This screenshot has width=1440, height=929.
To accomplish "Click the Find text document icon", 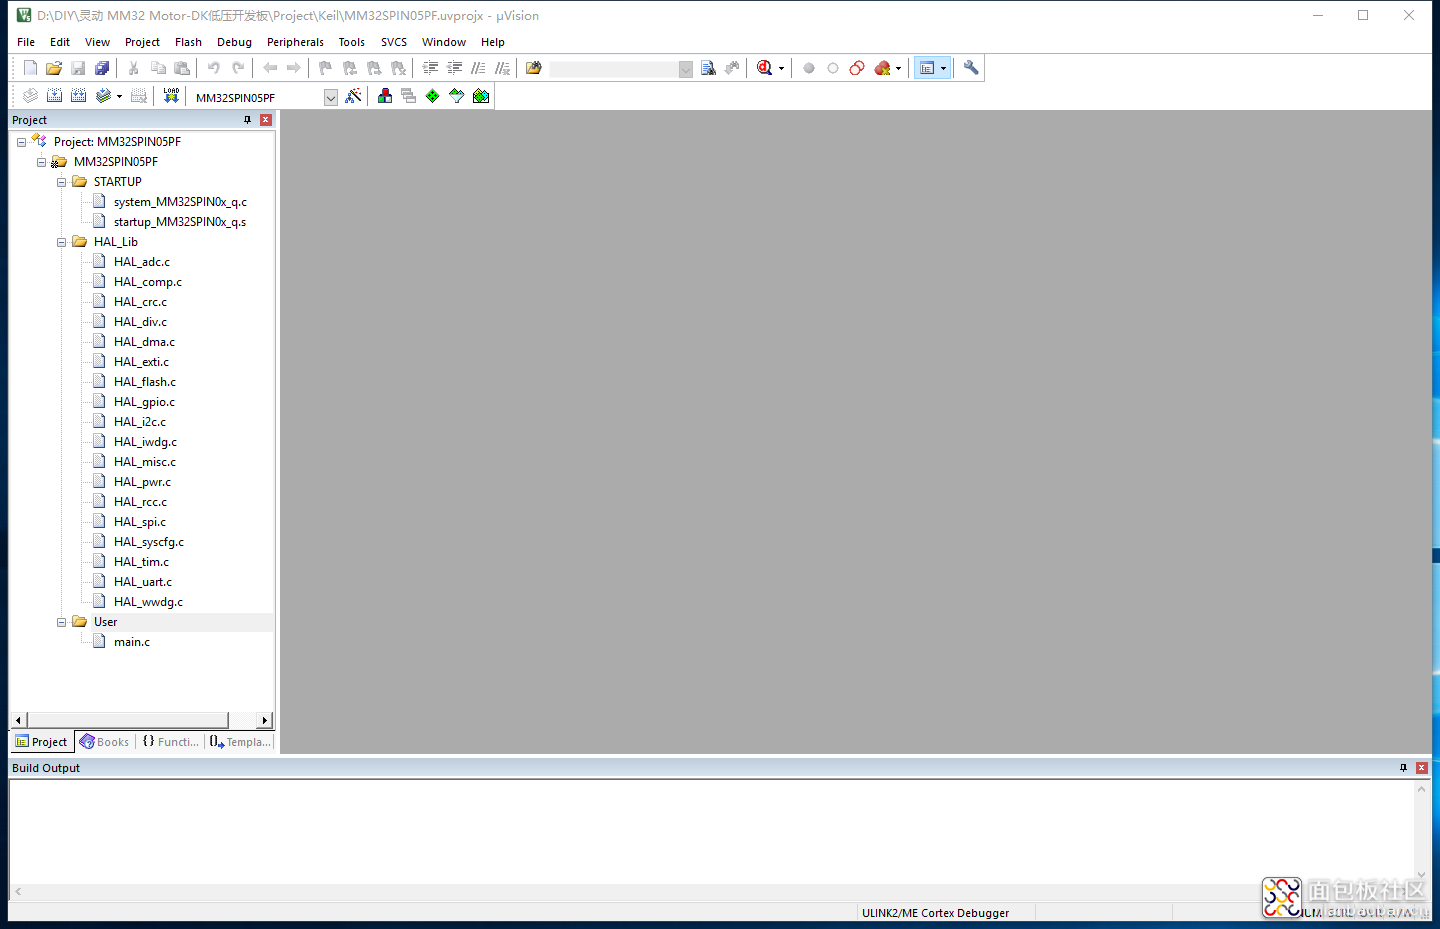I will [x=708, y=68].
